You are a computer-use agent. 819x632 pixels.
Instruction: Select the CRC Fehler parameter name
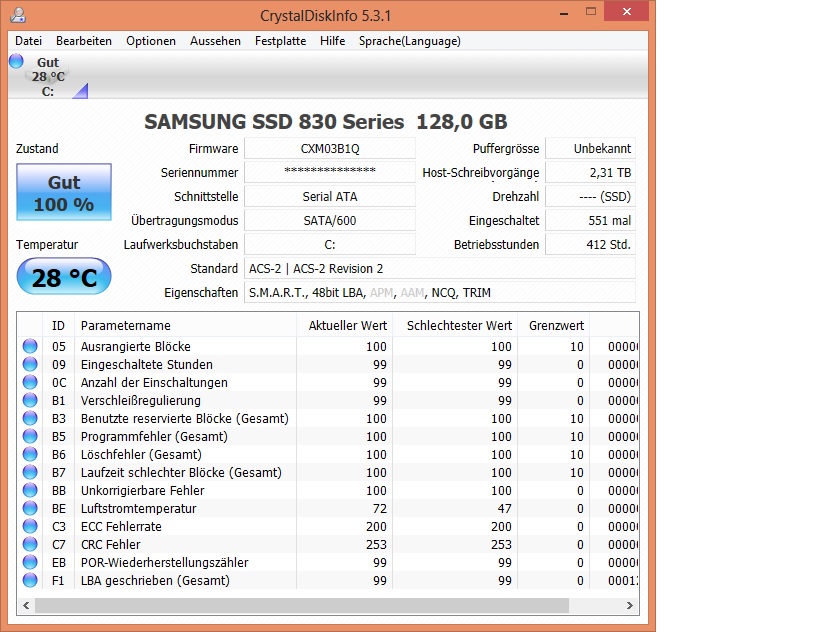click(110, 545)
